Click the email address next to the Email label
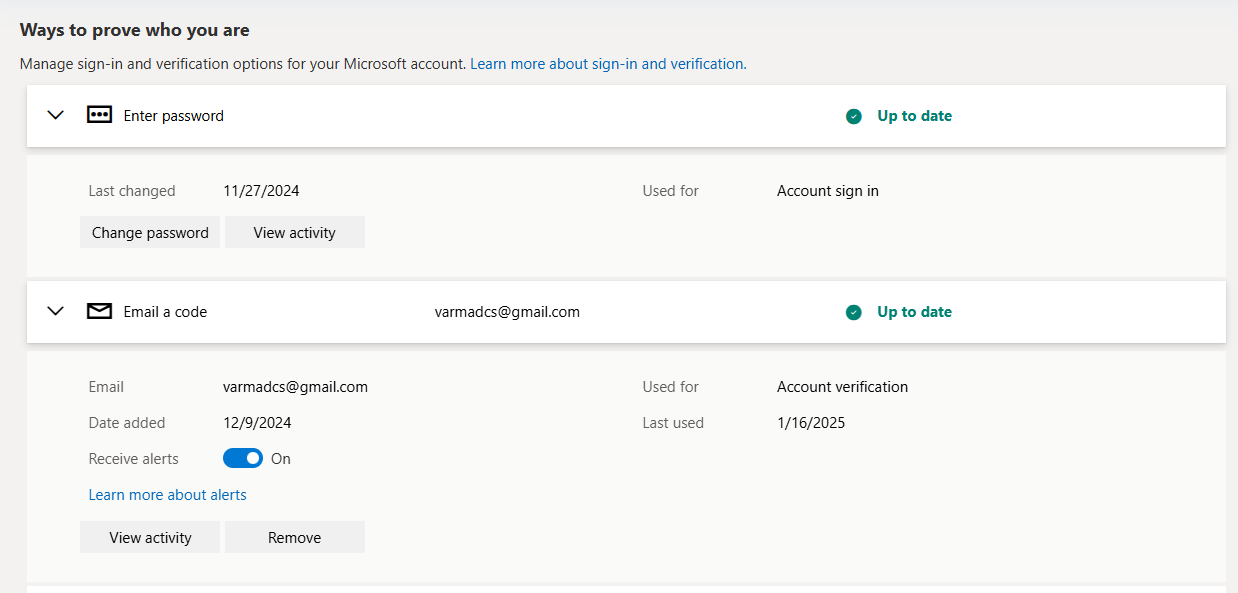The height and width of the screenshot is (593, 1238). 295,387
